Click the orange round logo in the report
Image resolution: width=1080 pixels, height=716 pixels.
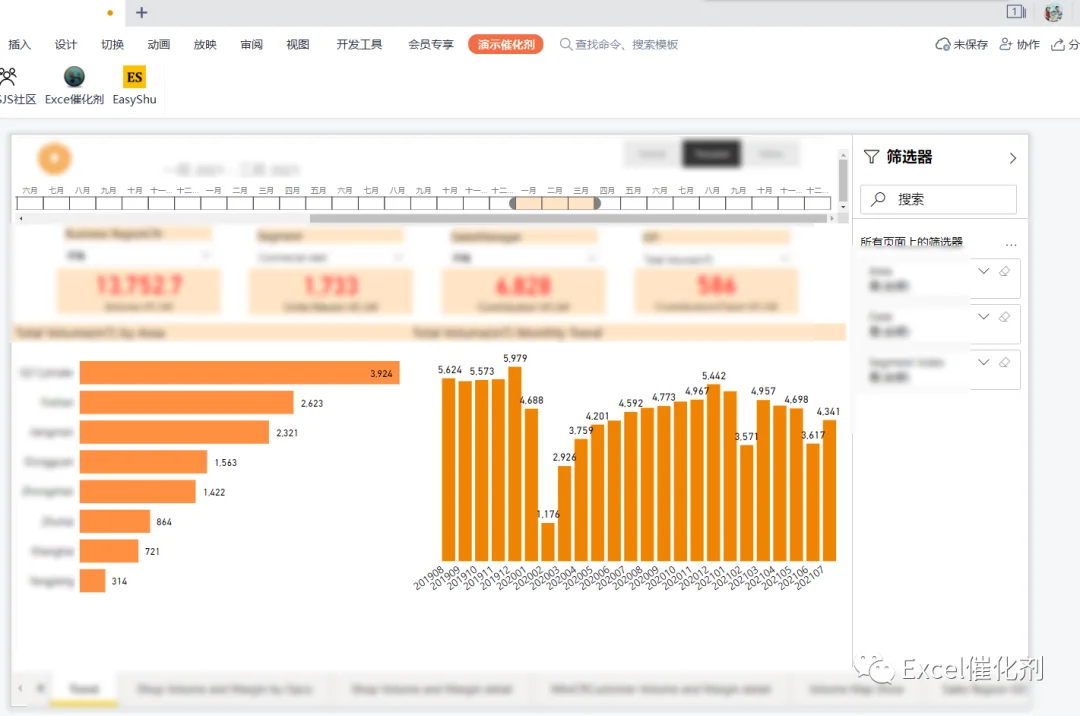click(54, 158)
